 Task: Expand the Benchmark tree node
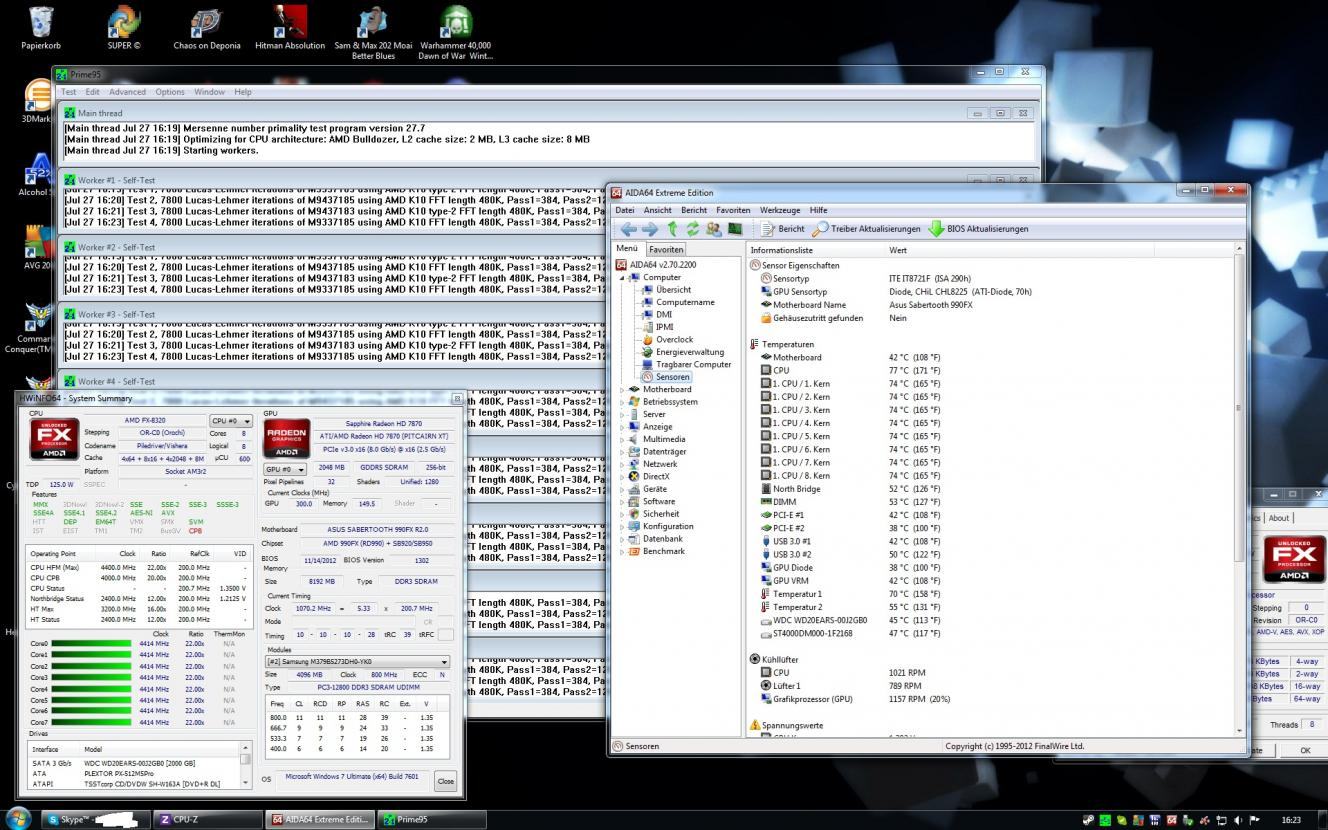pyautogui.click(x=623, y=552)
